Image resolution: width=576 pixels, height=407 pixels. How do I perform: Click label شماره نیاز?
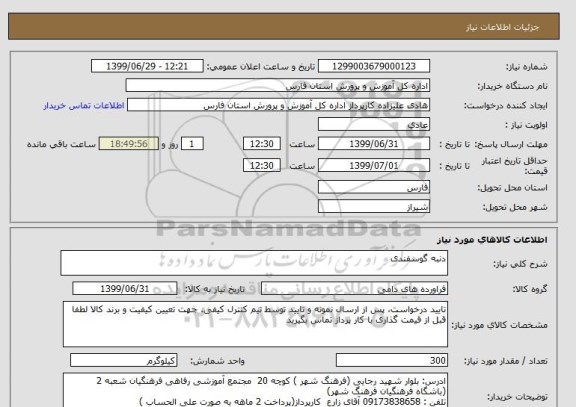pyautogui.click(x=526, y=67)
